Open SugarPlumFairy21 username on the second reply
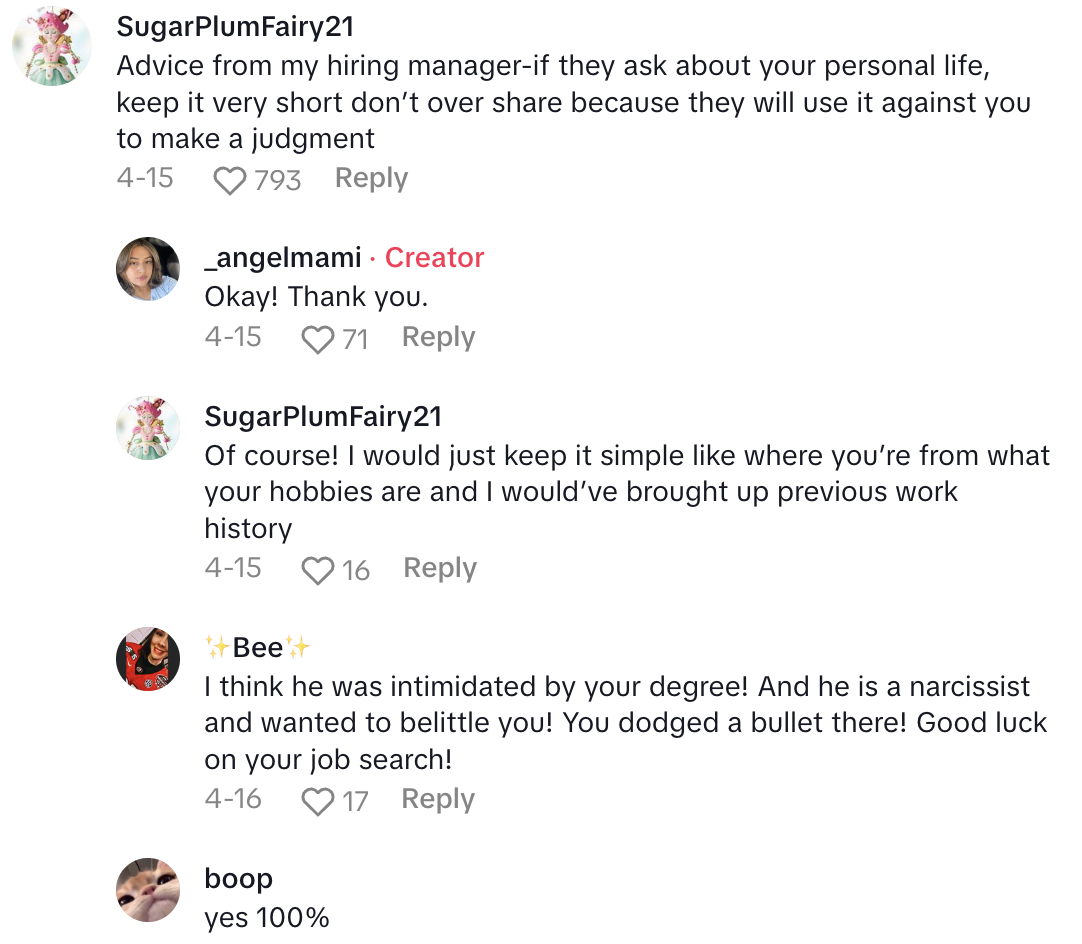This screenshot has width=1082, height=944. point(323,416)
